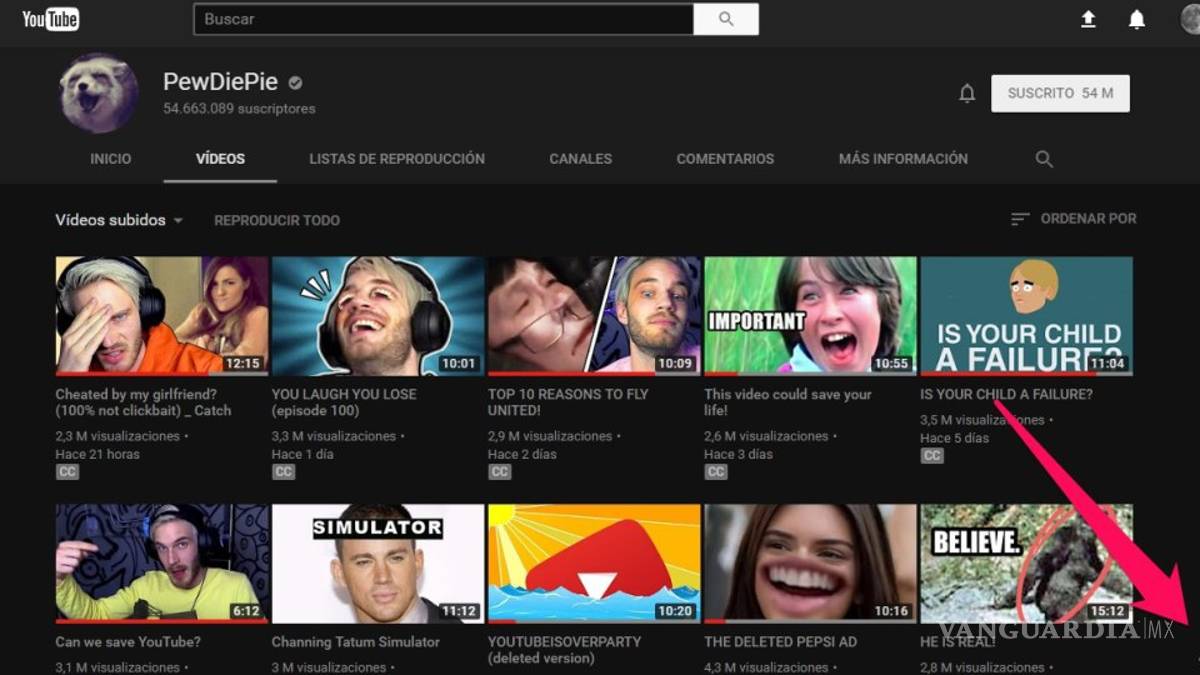Expand the Vídeos subidos dropdown

pyautogui.click(x=119, y=220)
